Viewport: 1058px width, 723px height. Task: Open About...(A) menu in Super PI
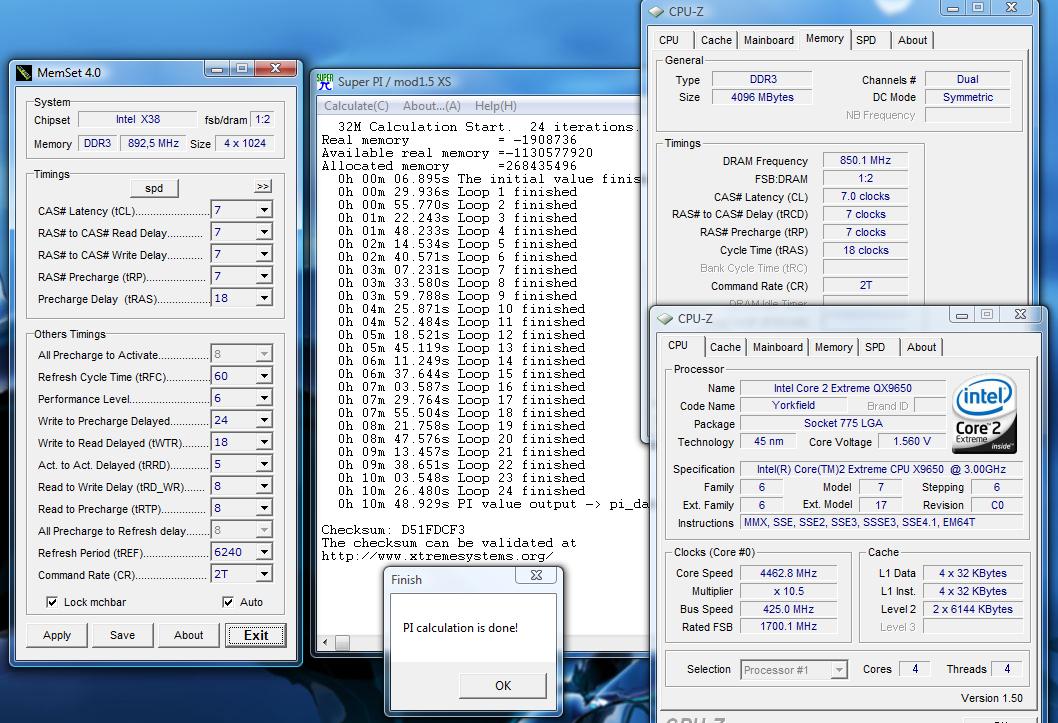pos(432,106)
